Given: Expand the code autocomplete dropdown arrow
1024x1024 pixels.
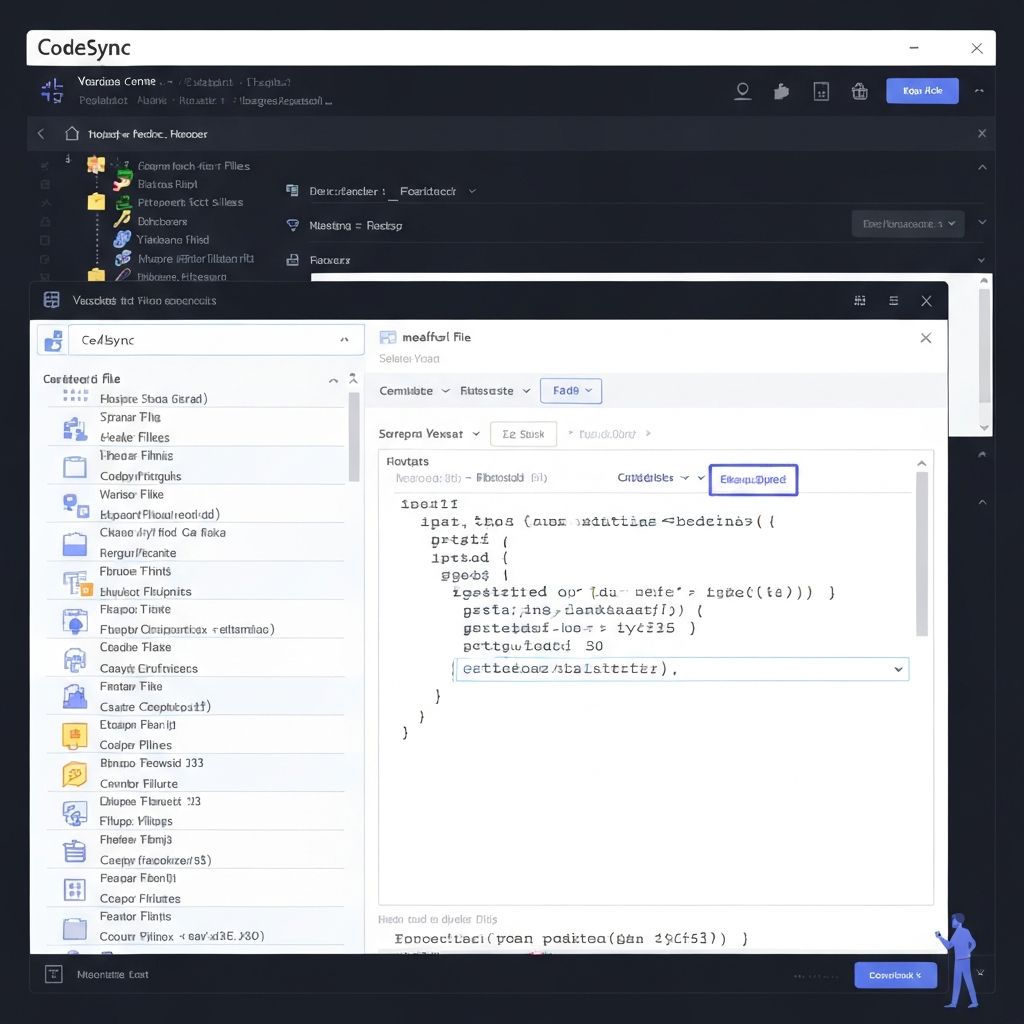Looking at the screenshot, I should pyautogui.click(x=895, y=669).
